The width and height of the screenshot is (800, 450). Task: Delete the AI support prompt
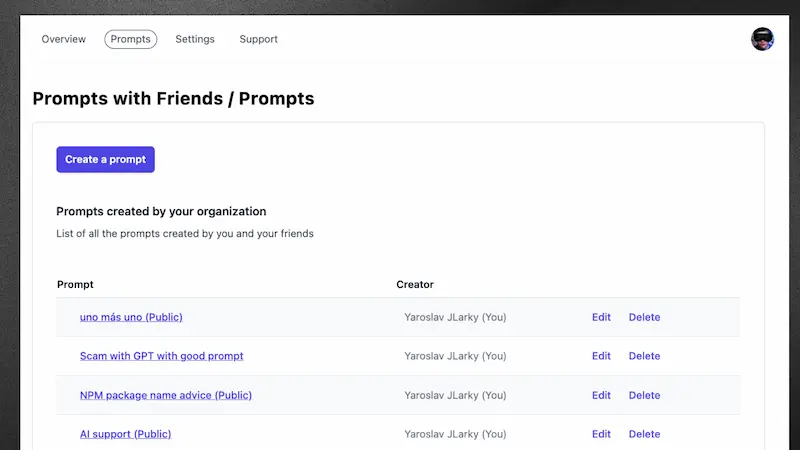click(644, 434)
